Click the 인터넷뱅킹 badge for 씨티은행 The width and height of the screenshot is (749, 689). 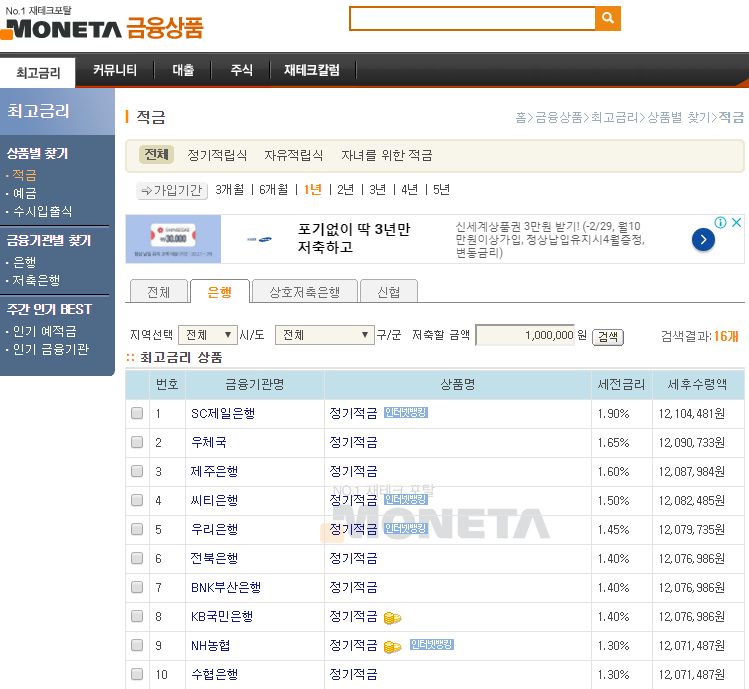[x=406, y=499]
